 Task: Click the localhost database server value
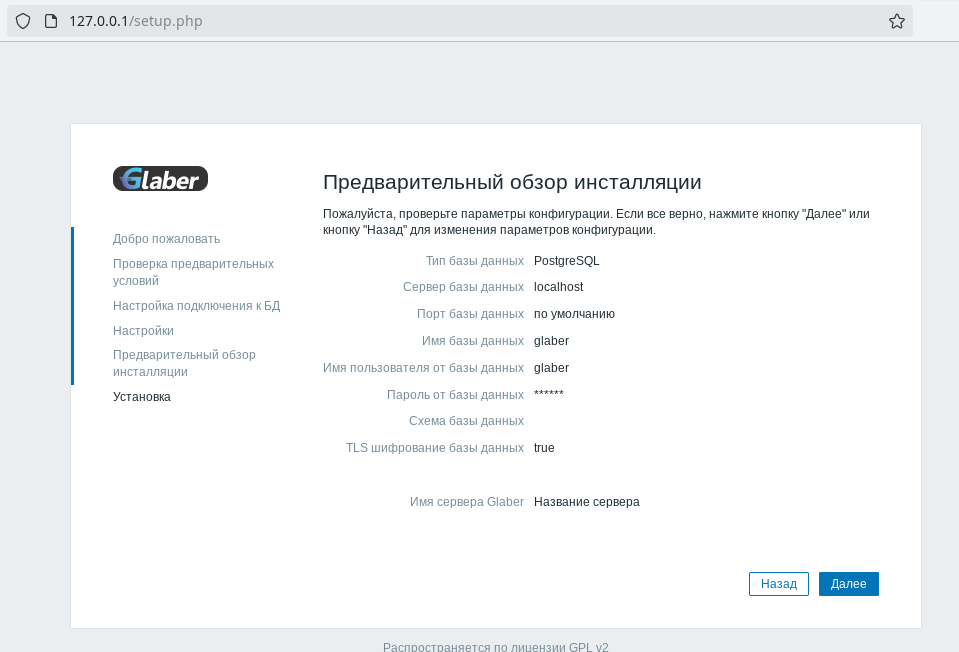click(558, 287)
